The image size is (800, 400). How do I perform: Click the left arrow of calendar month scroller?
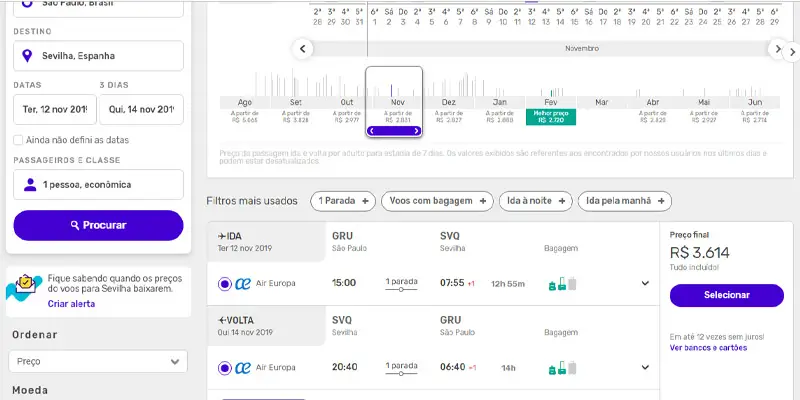pos(303,49)
